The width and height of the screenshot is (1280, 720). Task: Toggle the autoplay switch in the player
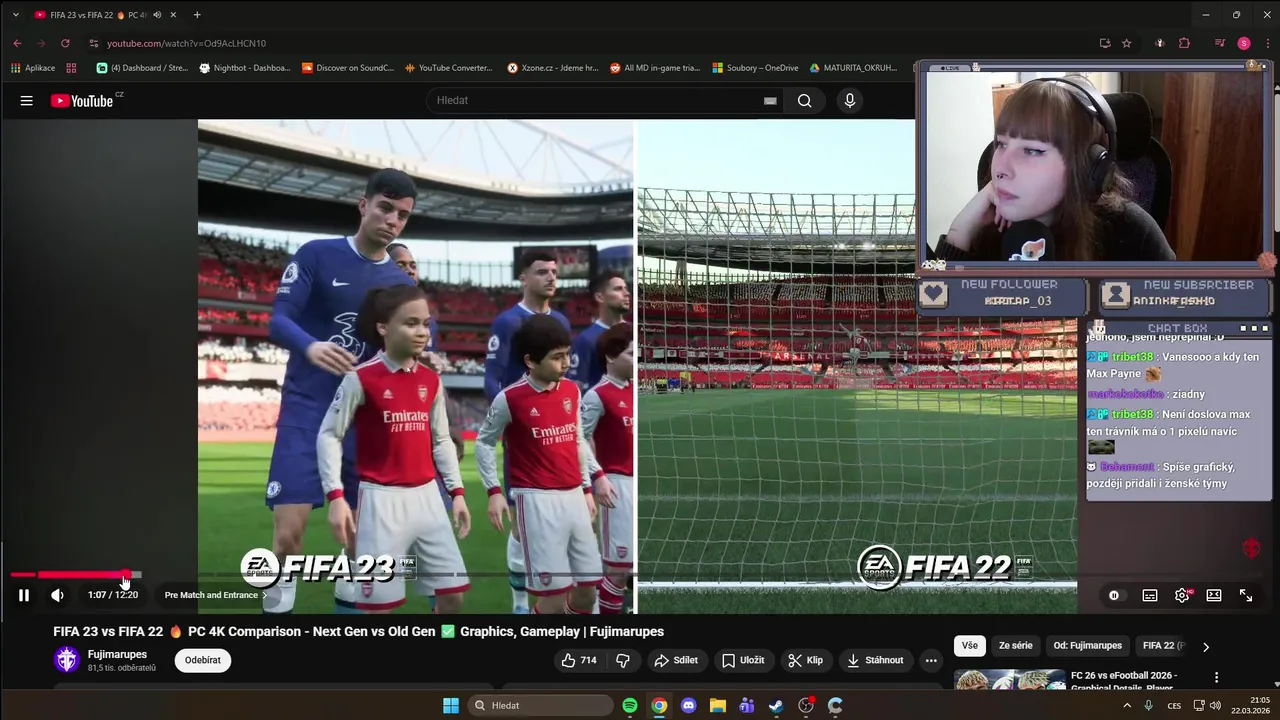point(1114,595)
